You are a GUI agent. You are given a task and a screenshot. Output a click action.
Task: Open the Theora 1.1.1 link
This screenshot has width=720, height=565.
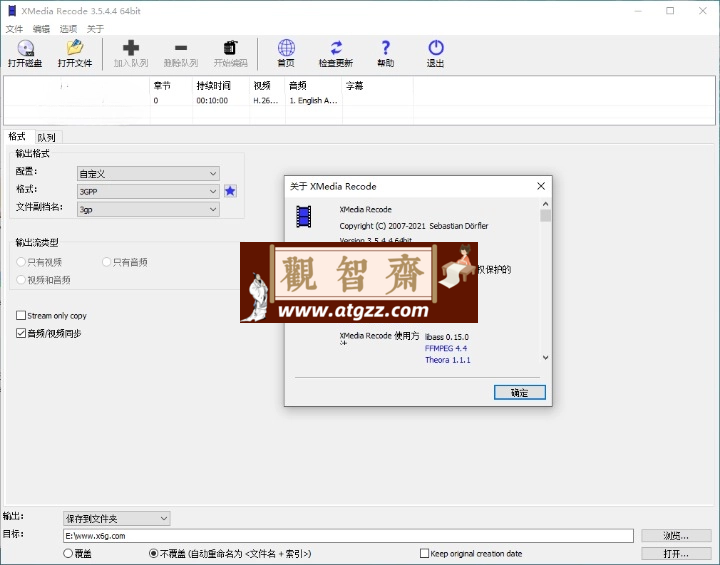coord(448,360)
